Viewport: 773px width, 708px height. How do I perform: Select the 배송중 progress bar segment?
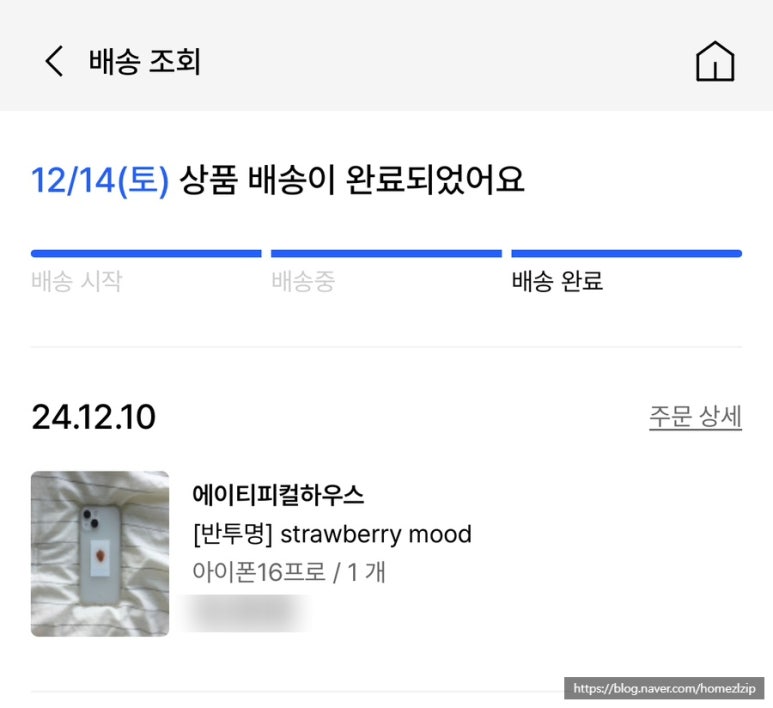(x=386, y=253)
